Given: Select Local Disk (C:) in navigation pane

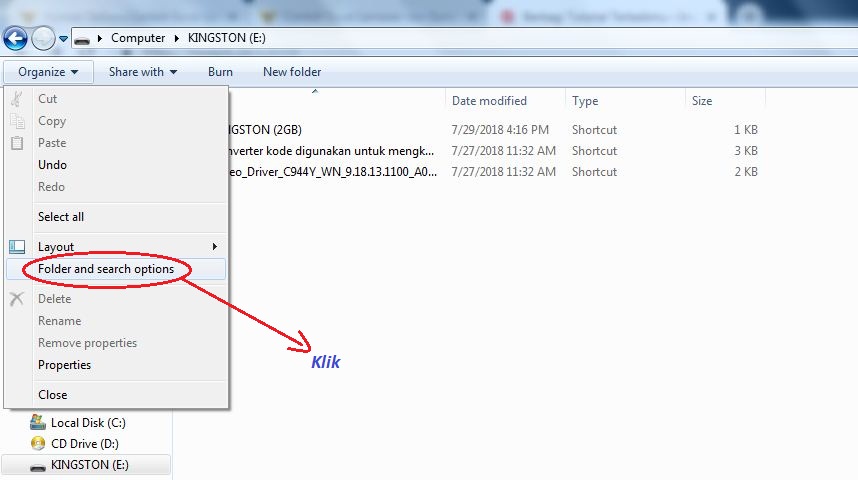Looking at the screenshot, I should 88,423.
